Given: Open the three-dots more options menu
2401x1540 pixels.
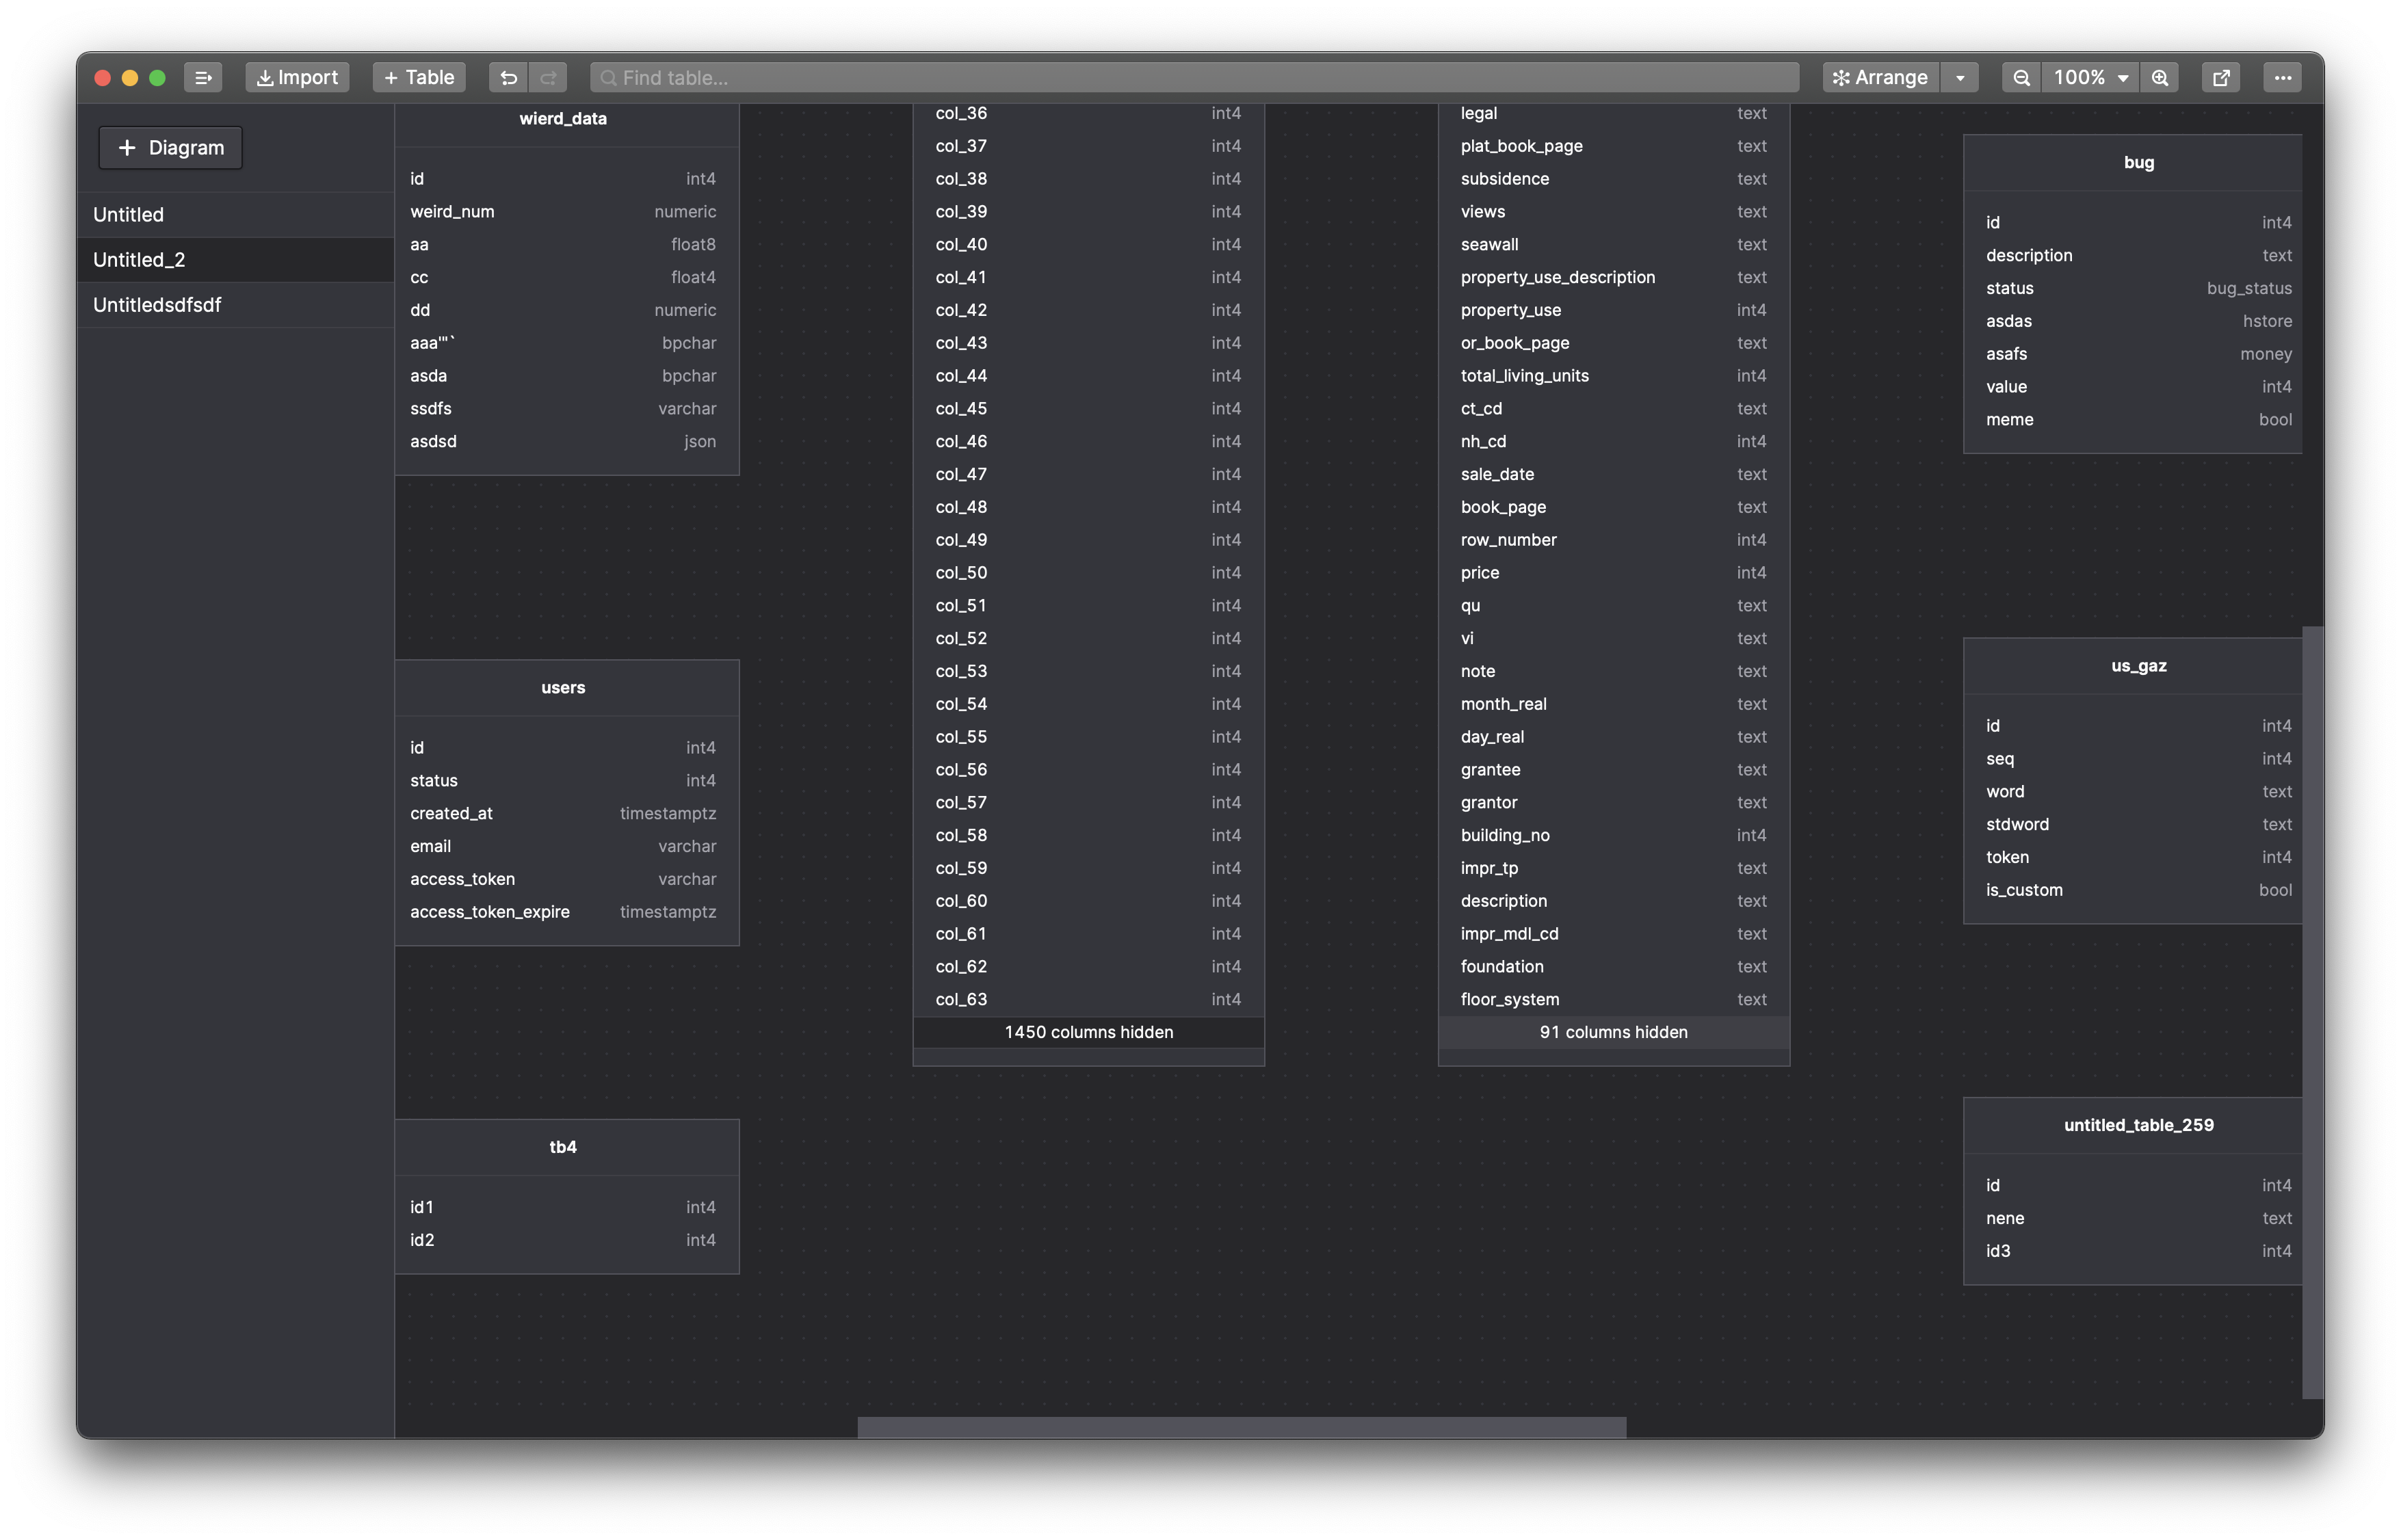Looking at the screenshot, I should coord(2283,77).
